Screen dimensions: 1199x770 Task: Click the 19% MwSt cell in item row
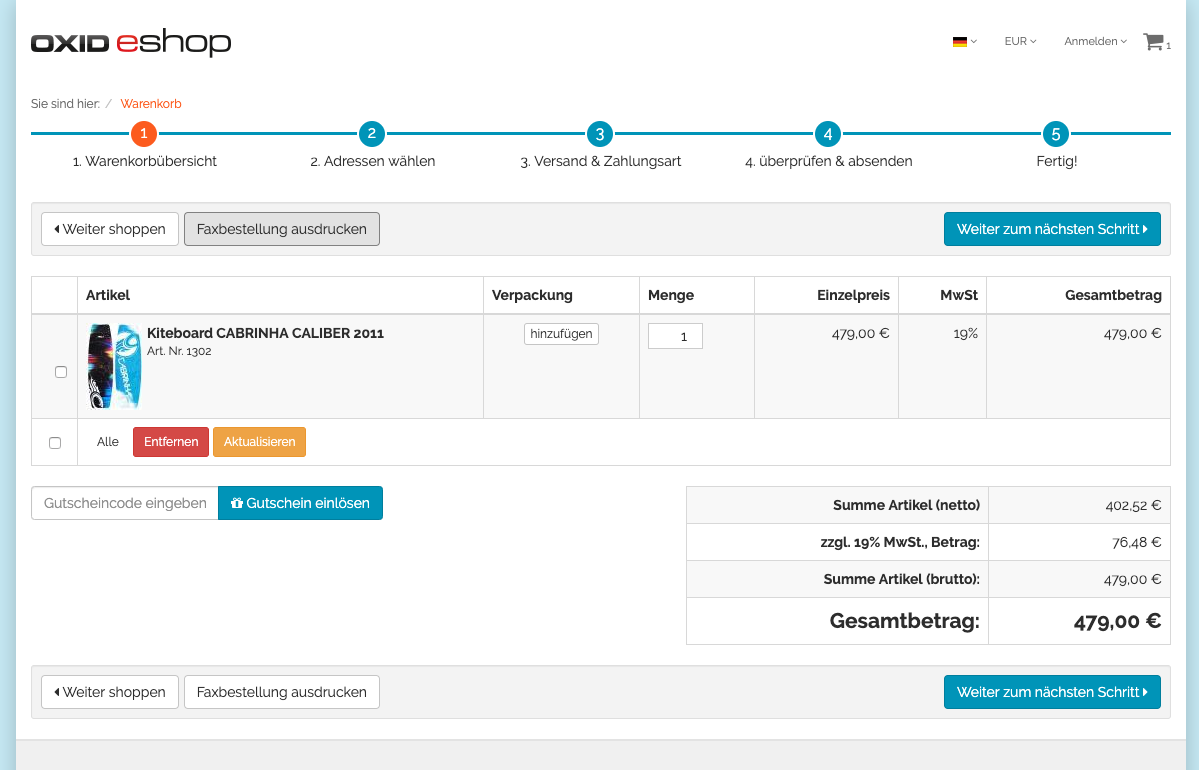[x=966, y=334]
